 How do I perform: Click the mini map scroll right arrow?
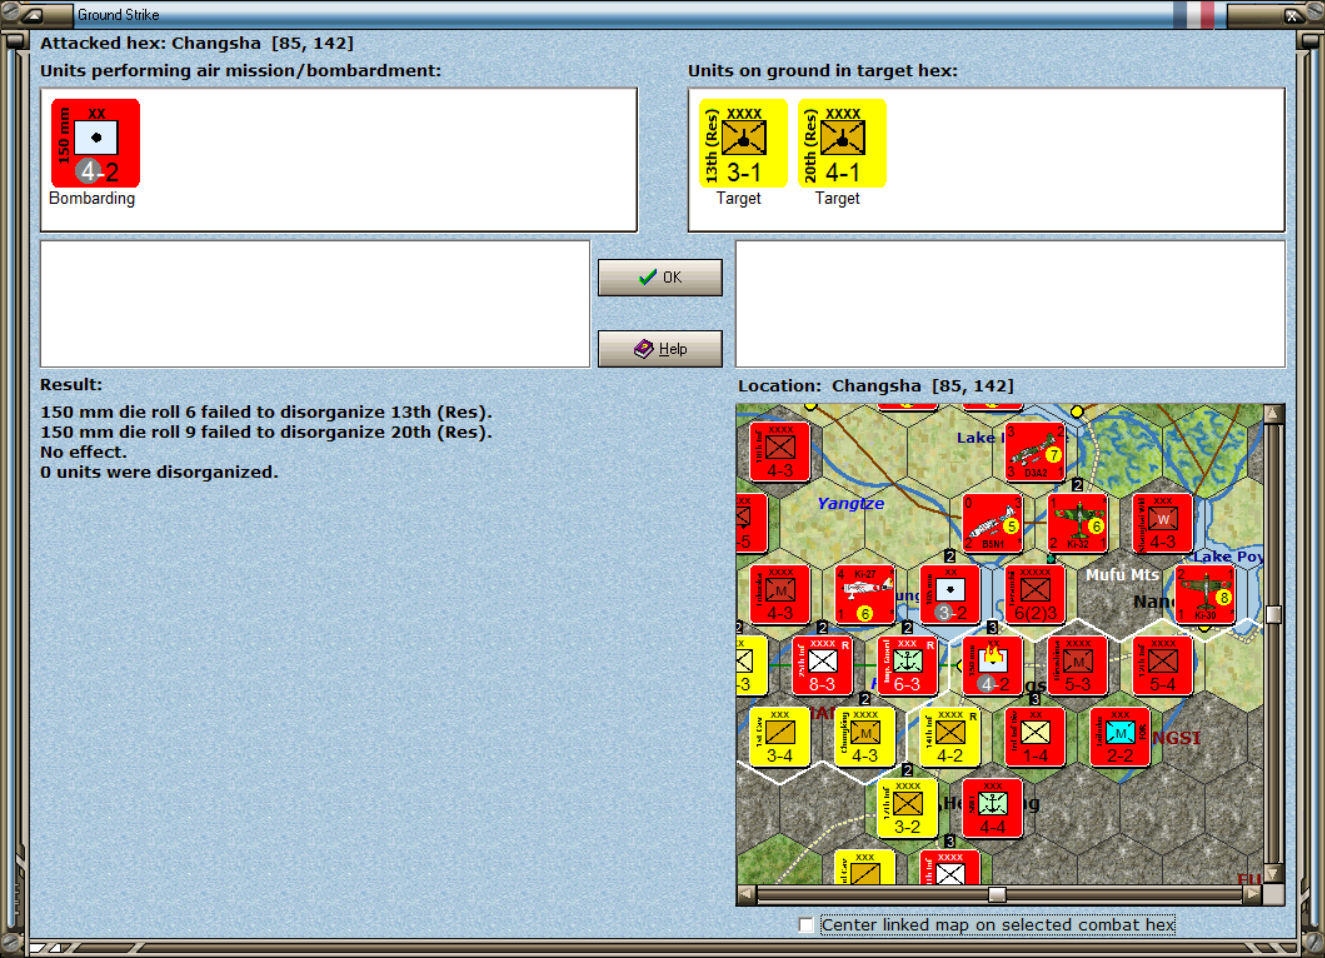1252,894
